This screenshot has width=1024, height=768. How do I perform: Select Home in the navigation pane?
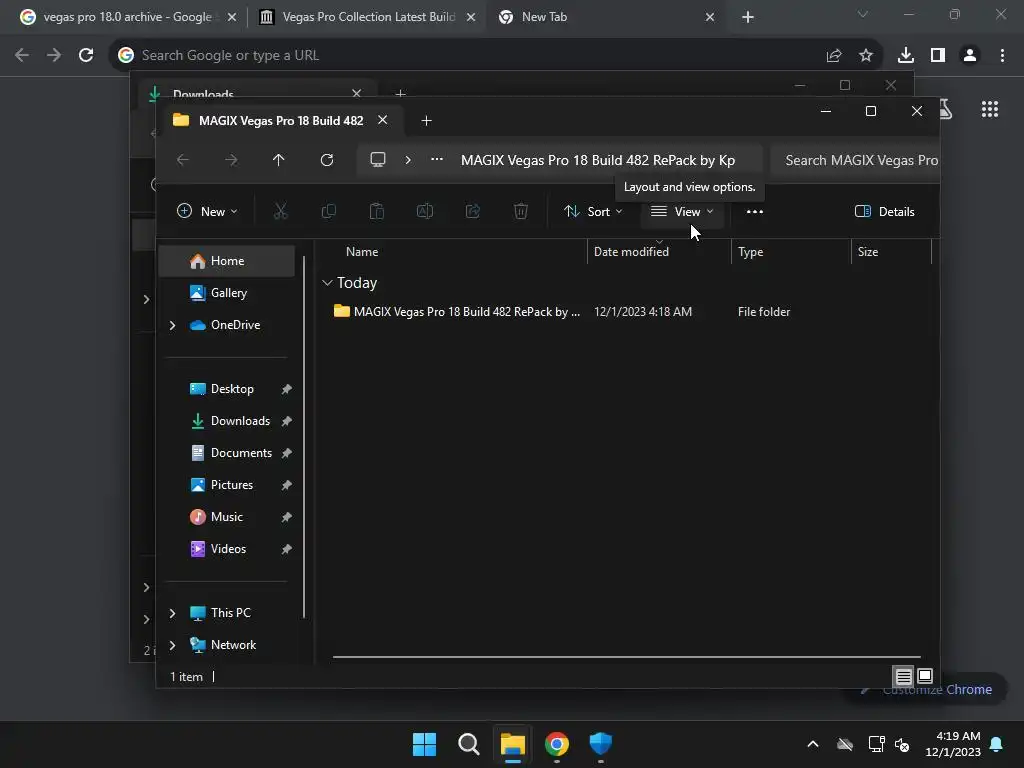tap(227, 261)
